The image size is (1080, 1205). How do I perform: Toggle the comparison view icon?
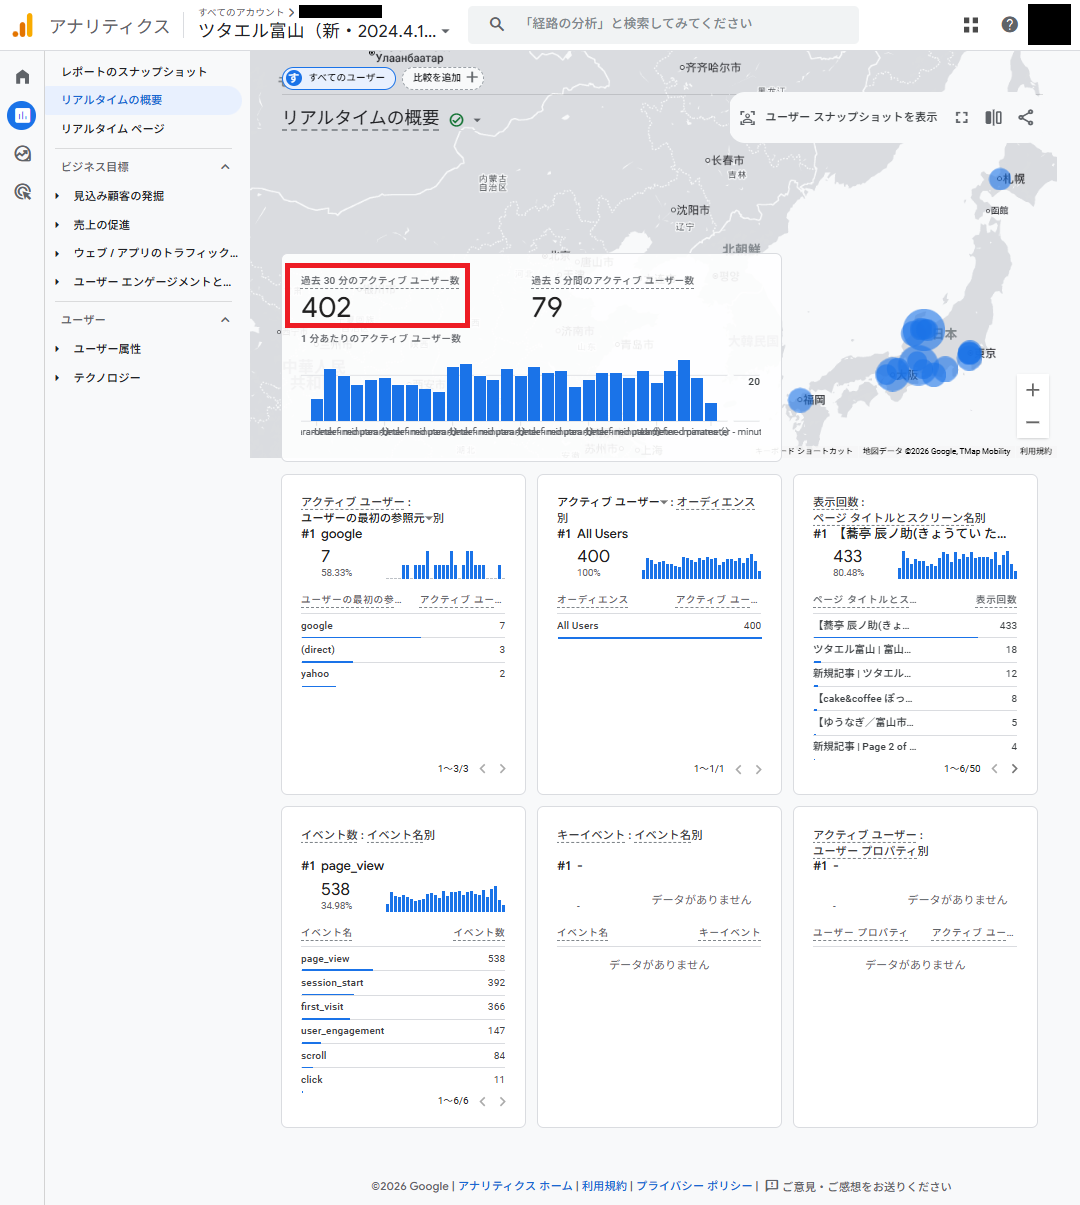coord(993,118)
